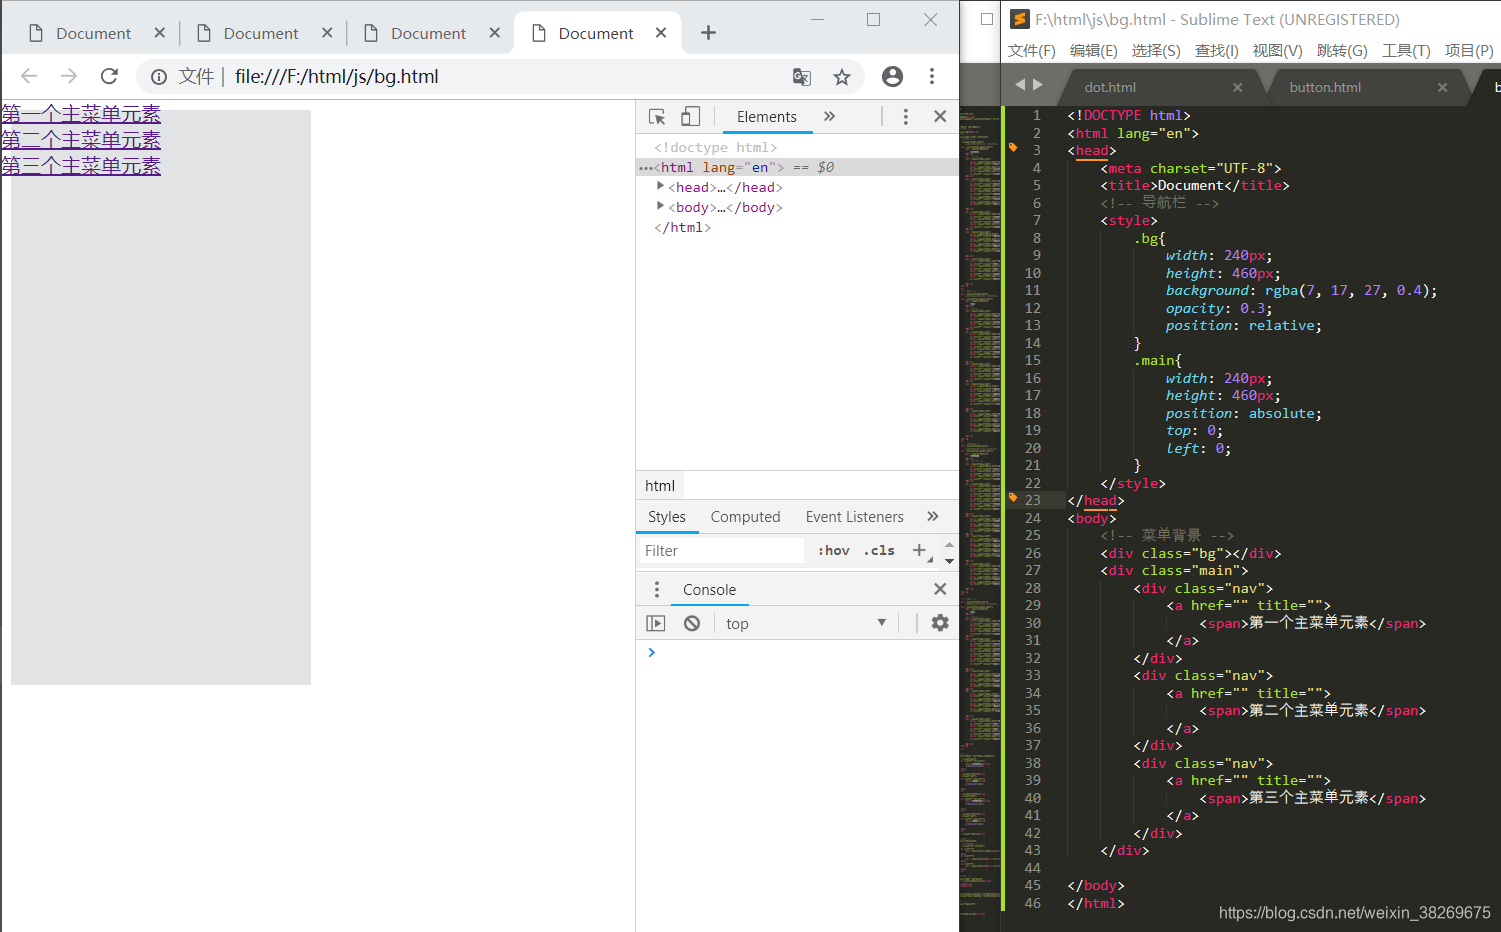Clear the console output
The height and width of the screenshot is (932, 1501).
point(692,623)
